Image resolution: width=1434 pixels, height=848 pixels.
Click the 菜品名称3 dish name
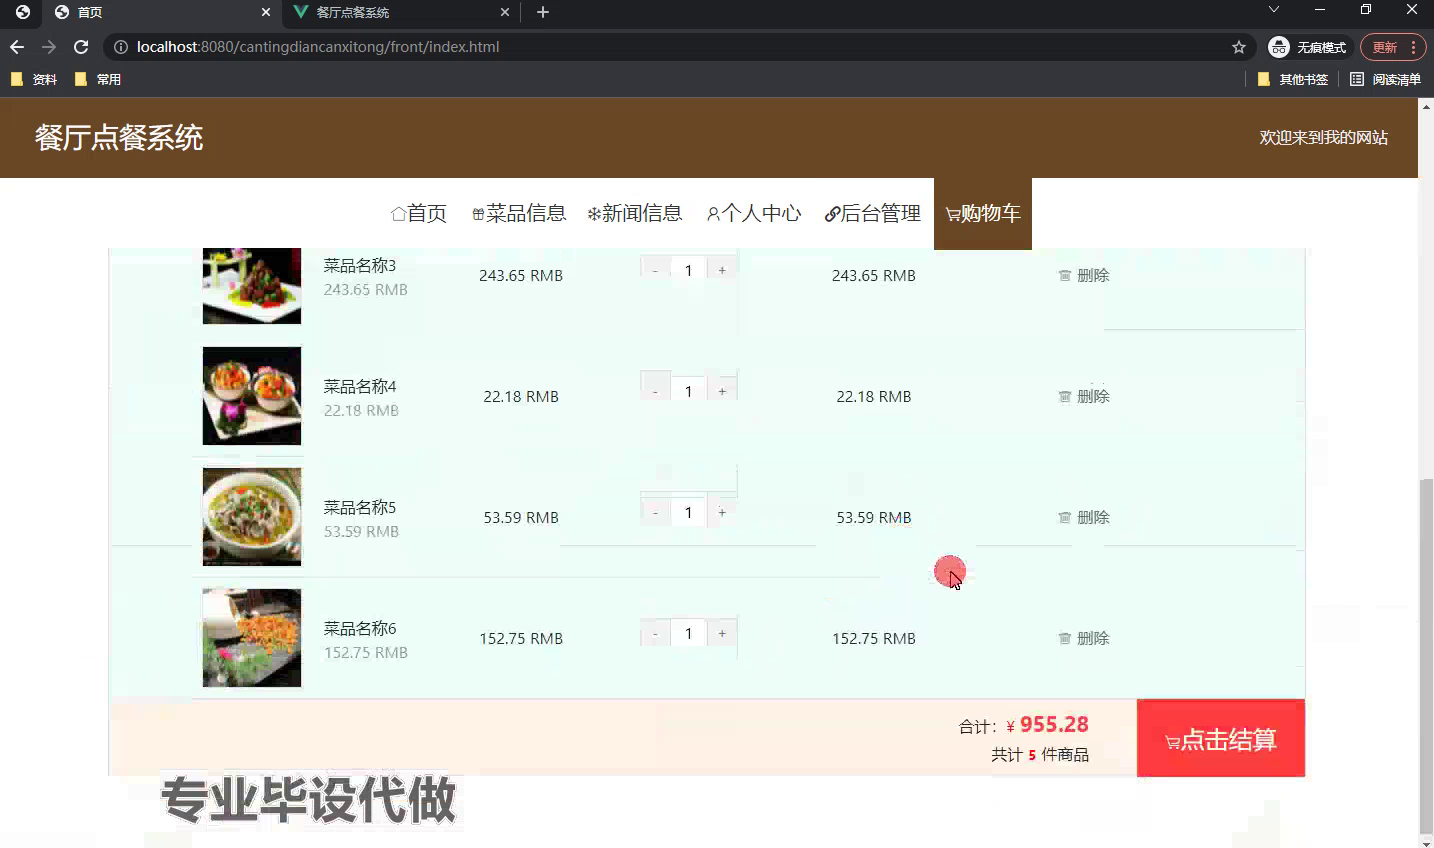360,265
